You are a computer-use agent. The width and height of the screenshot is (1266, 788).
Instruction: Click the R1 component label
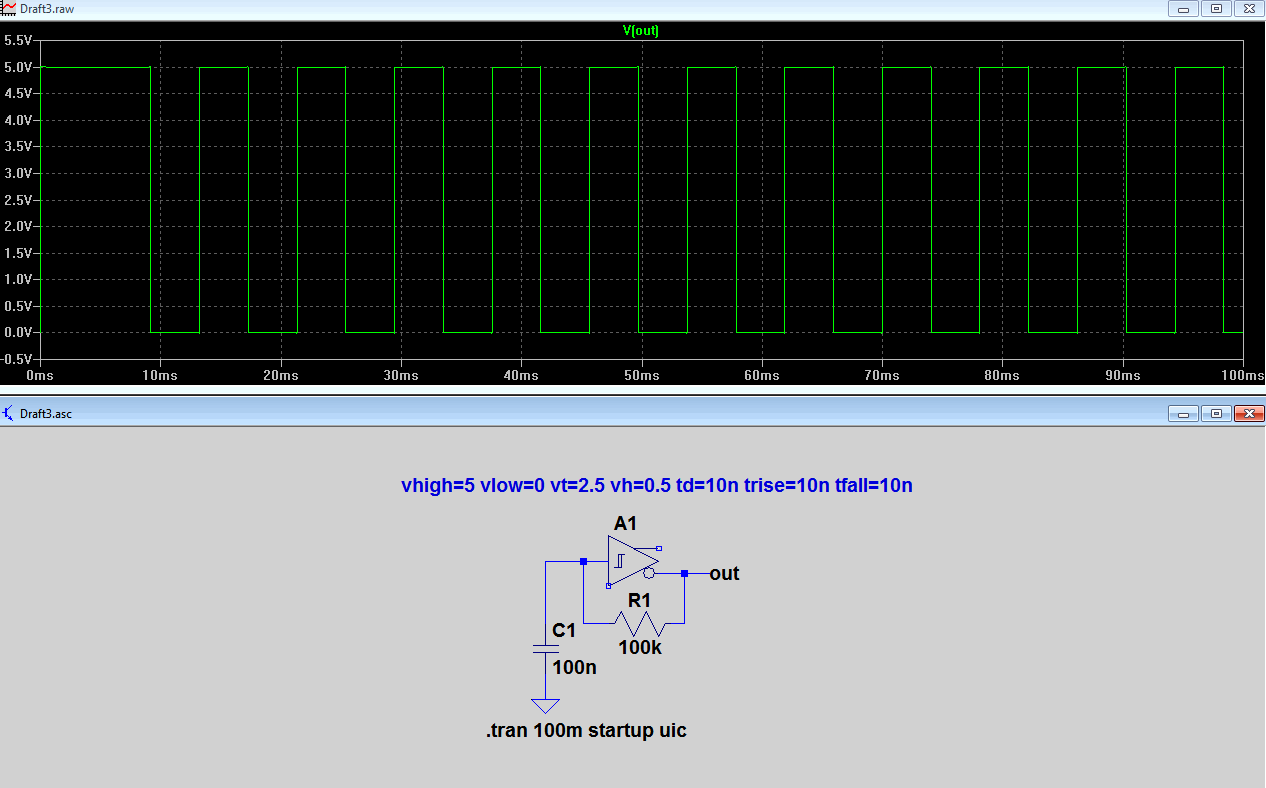[639, 600]
